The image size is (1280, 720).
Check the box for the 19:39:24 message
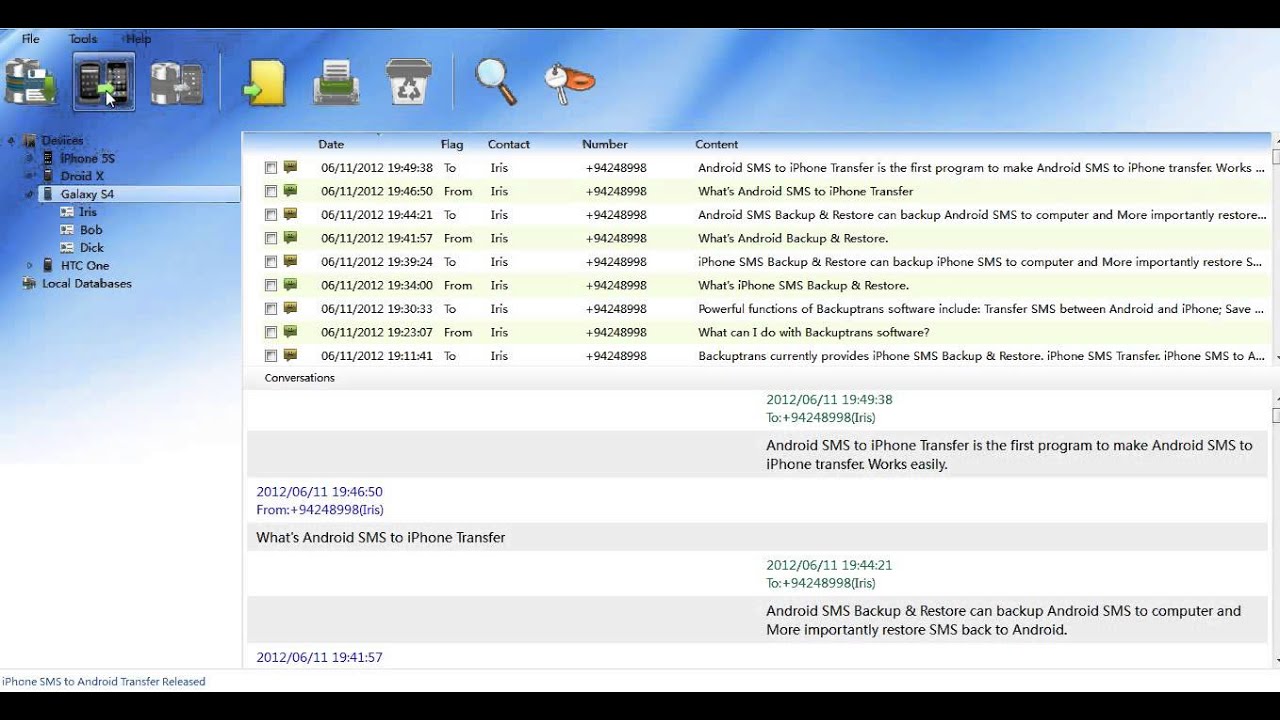(x=271, y=262)
